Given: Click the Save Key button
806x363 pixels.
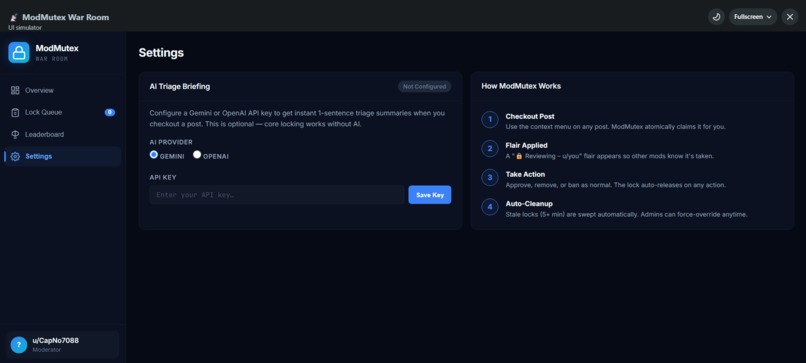Looking at the screenshot, I should [x=430, y=195].
